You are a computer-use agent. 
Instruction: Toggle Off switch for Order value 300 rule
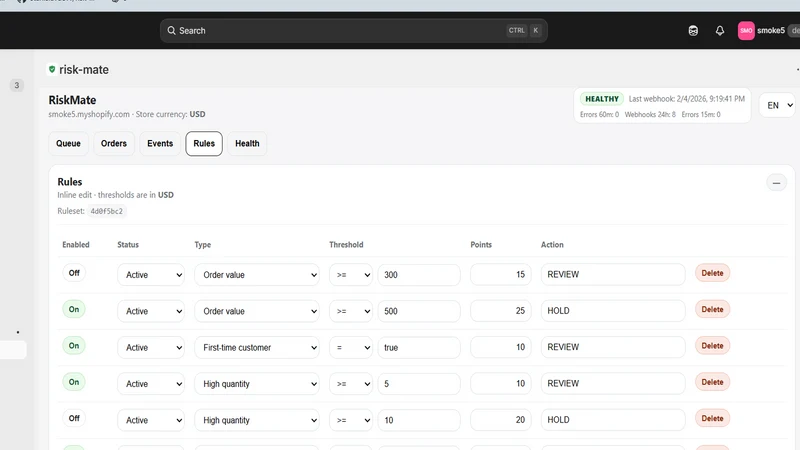click(x=74, y=273)
